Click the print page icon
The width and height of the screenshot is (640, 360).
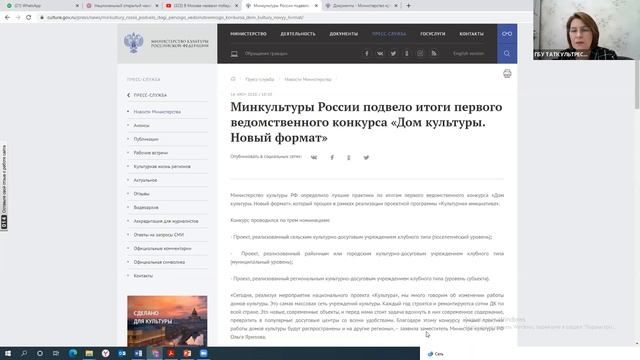point(507,73)
